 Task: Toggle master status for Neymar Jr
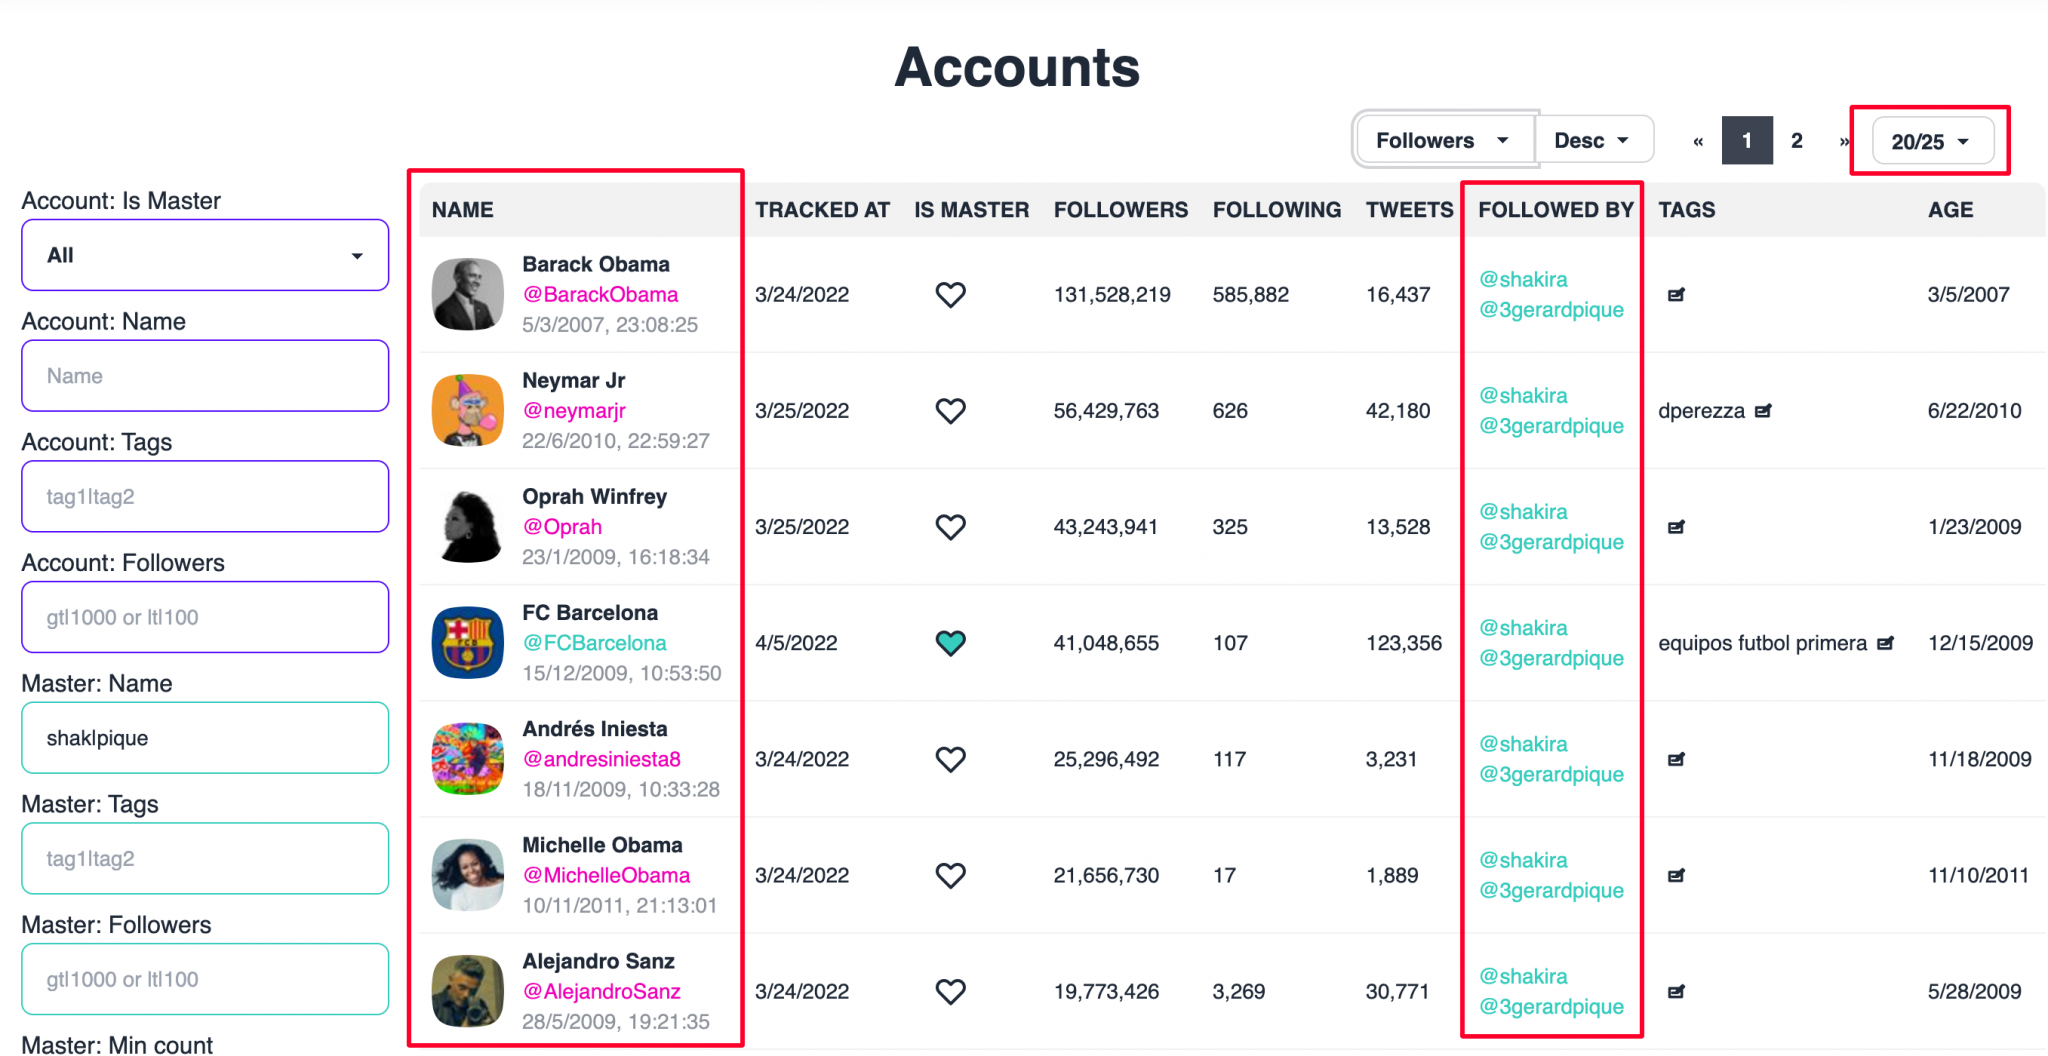[x=951, y=410]
